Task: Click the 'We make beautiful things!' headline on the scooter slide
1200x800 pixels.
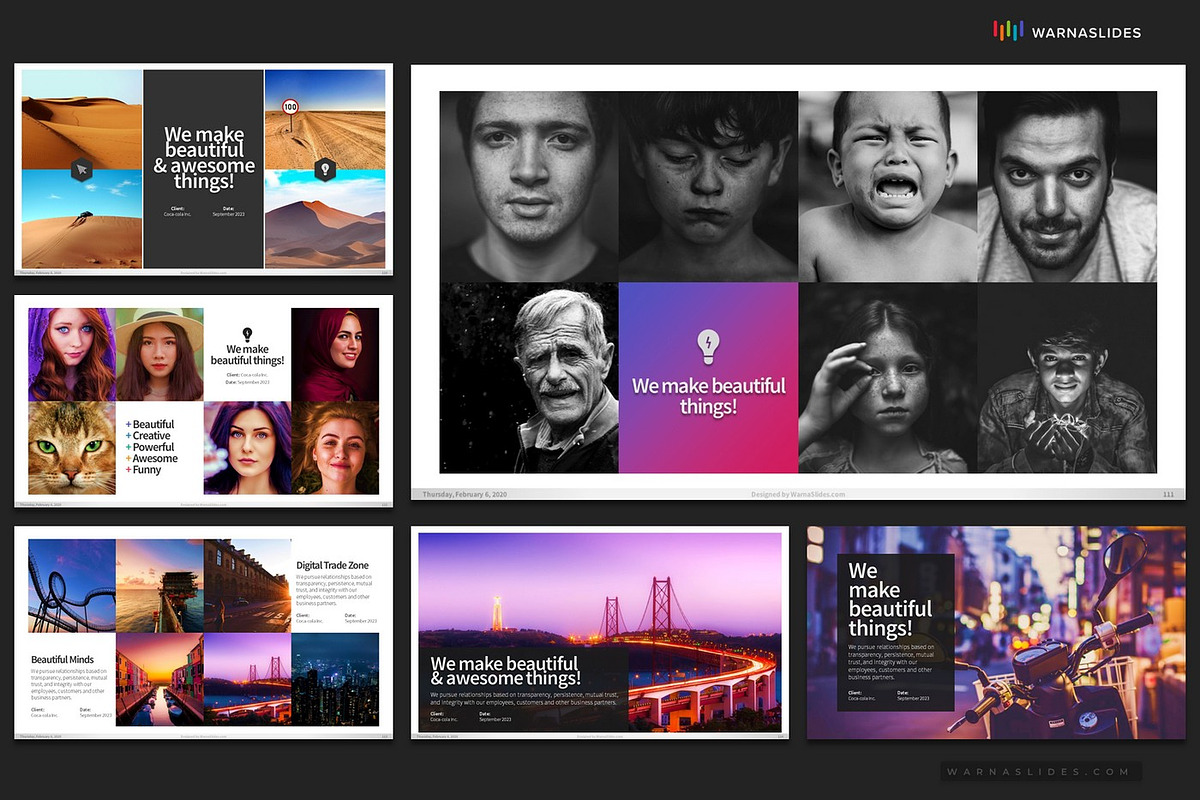Action: tap(890, 600)
